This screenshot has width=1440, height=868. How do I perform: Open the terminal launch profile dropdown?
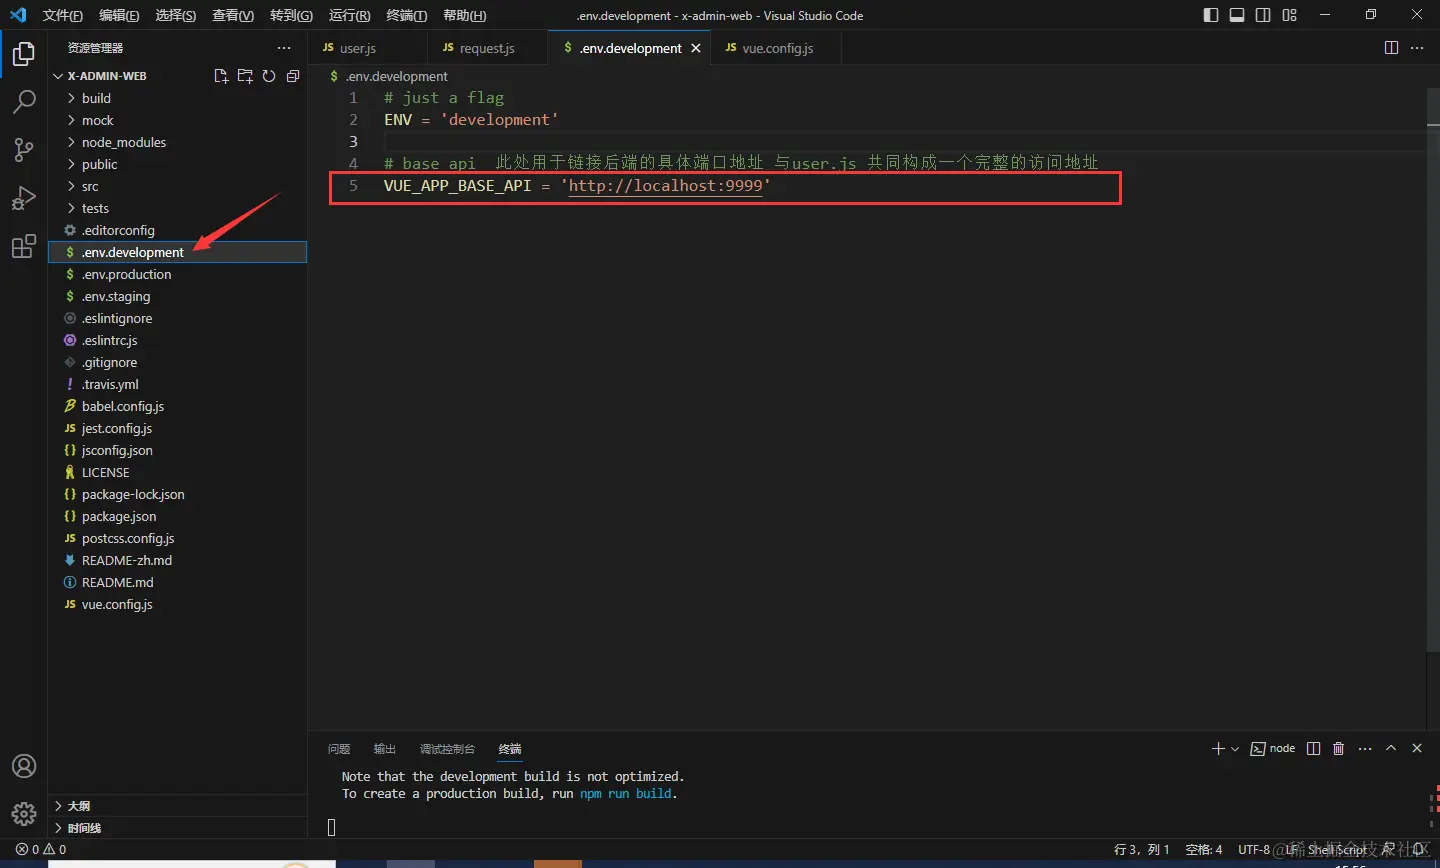pyautogui.click(x=1235, y=749)
